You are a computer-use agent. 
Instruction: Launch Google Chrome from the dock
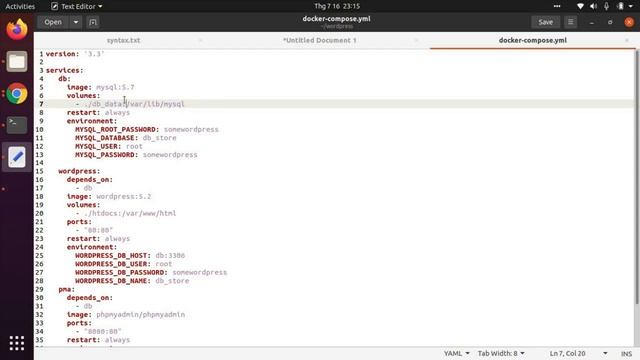point(17,93)
